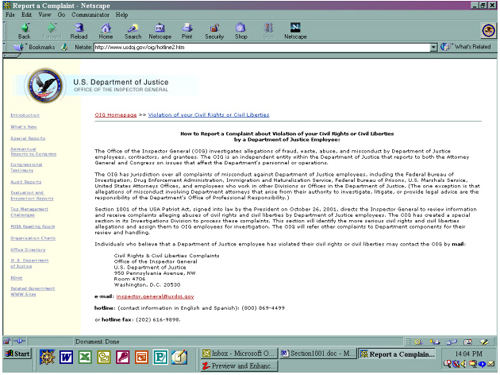
Task: Launch Access key icon in quick launch
Action: (123, 358)
